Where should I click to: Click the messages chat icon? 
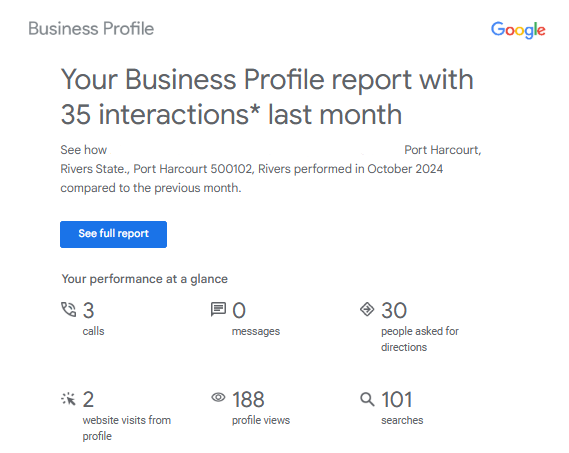(218, 310)
